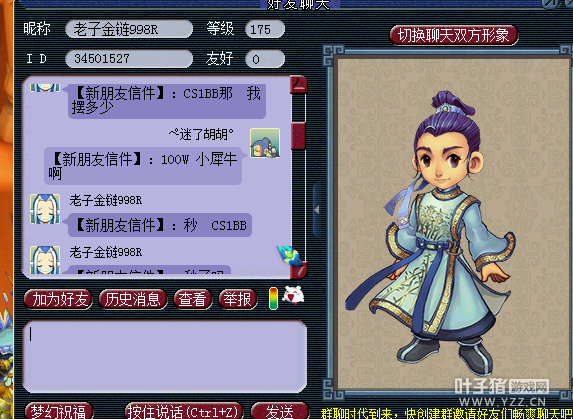
Task: Click the bottom-most 老子金链998R avatar
Action: (x=45, y=260)
